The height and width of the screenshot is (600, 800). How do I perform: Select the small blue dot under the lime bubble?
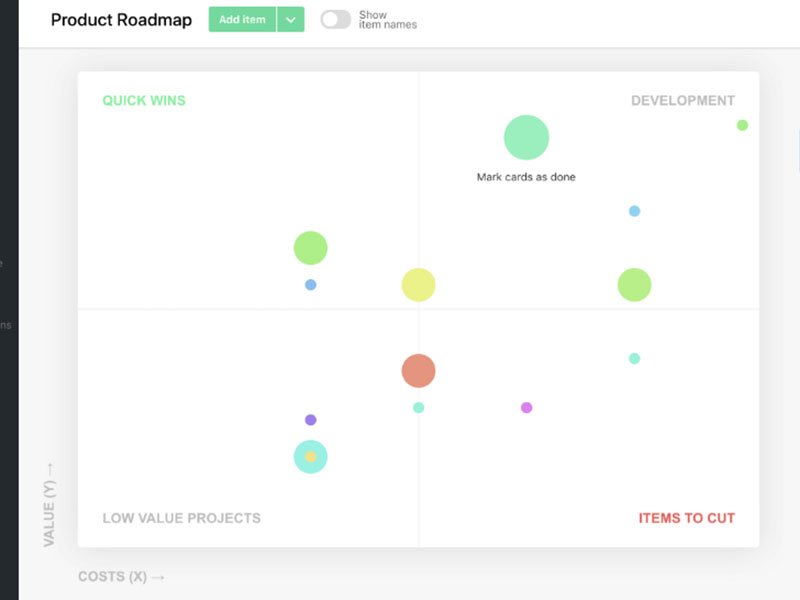point(310,285)
